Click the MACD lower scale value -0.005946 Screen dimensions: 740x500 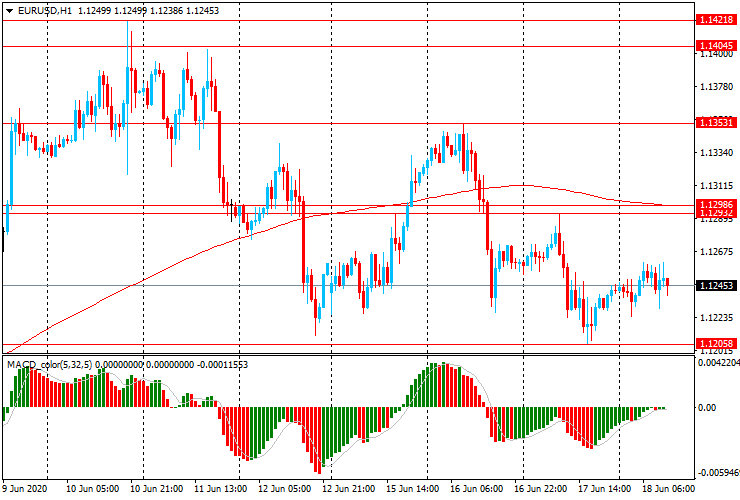tap(719, 473)
